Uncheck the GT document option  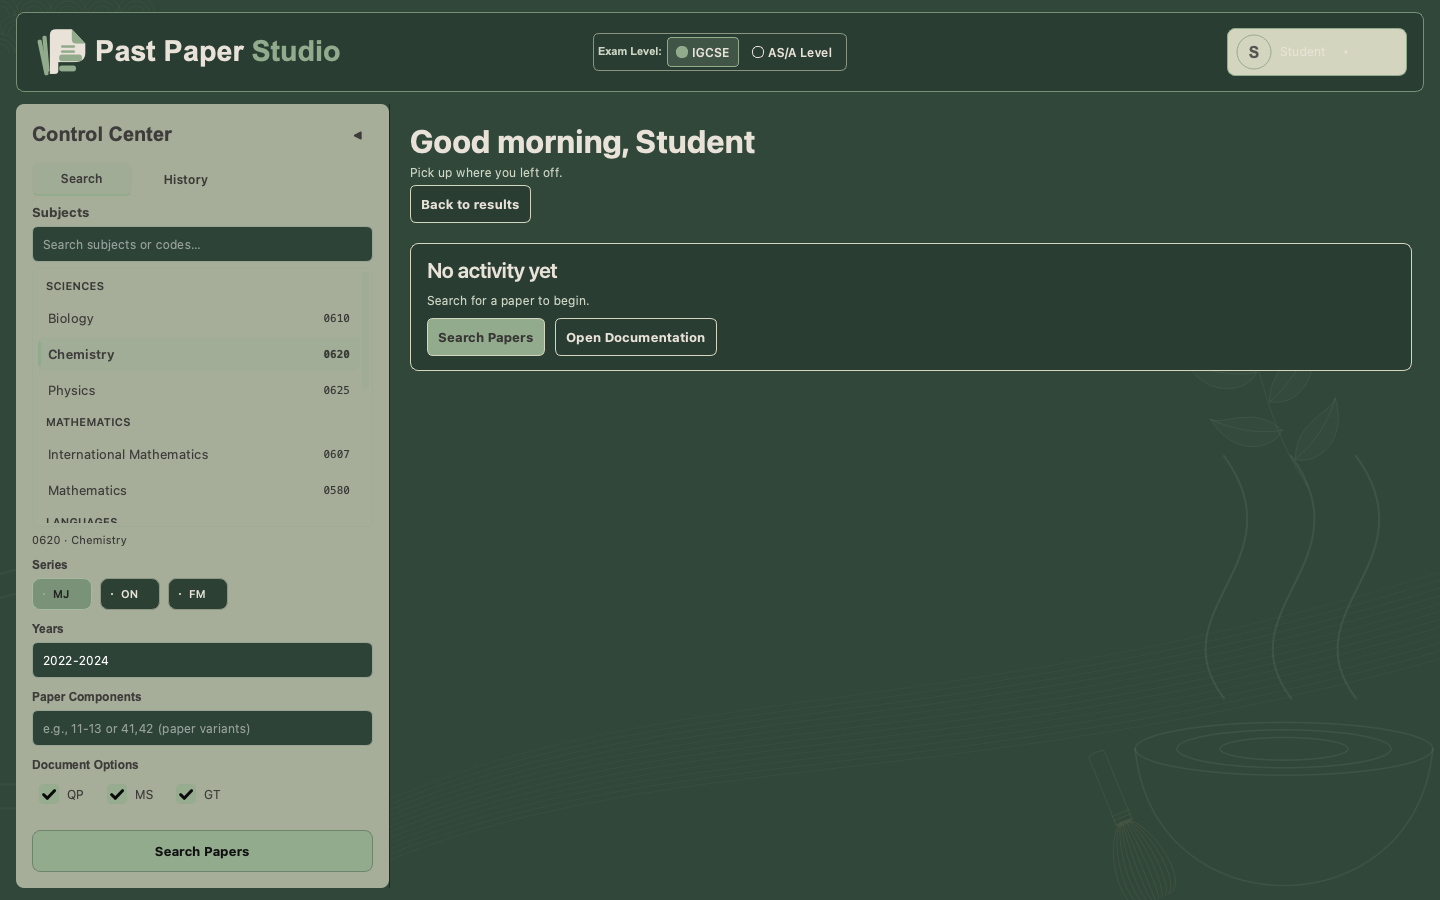coord(186,795)
